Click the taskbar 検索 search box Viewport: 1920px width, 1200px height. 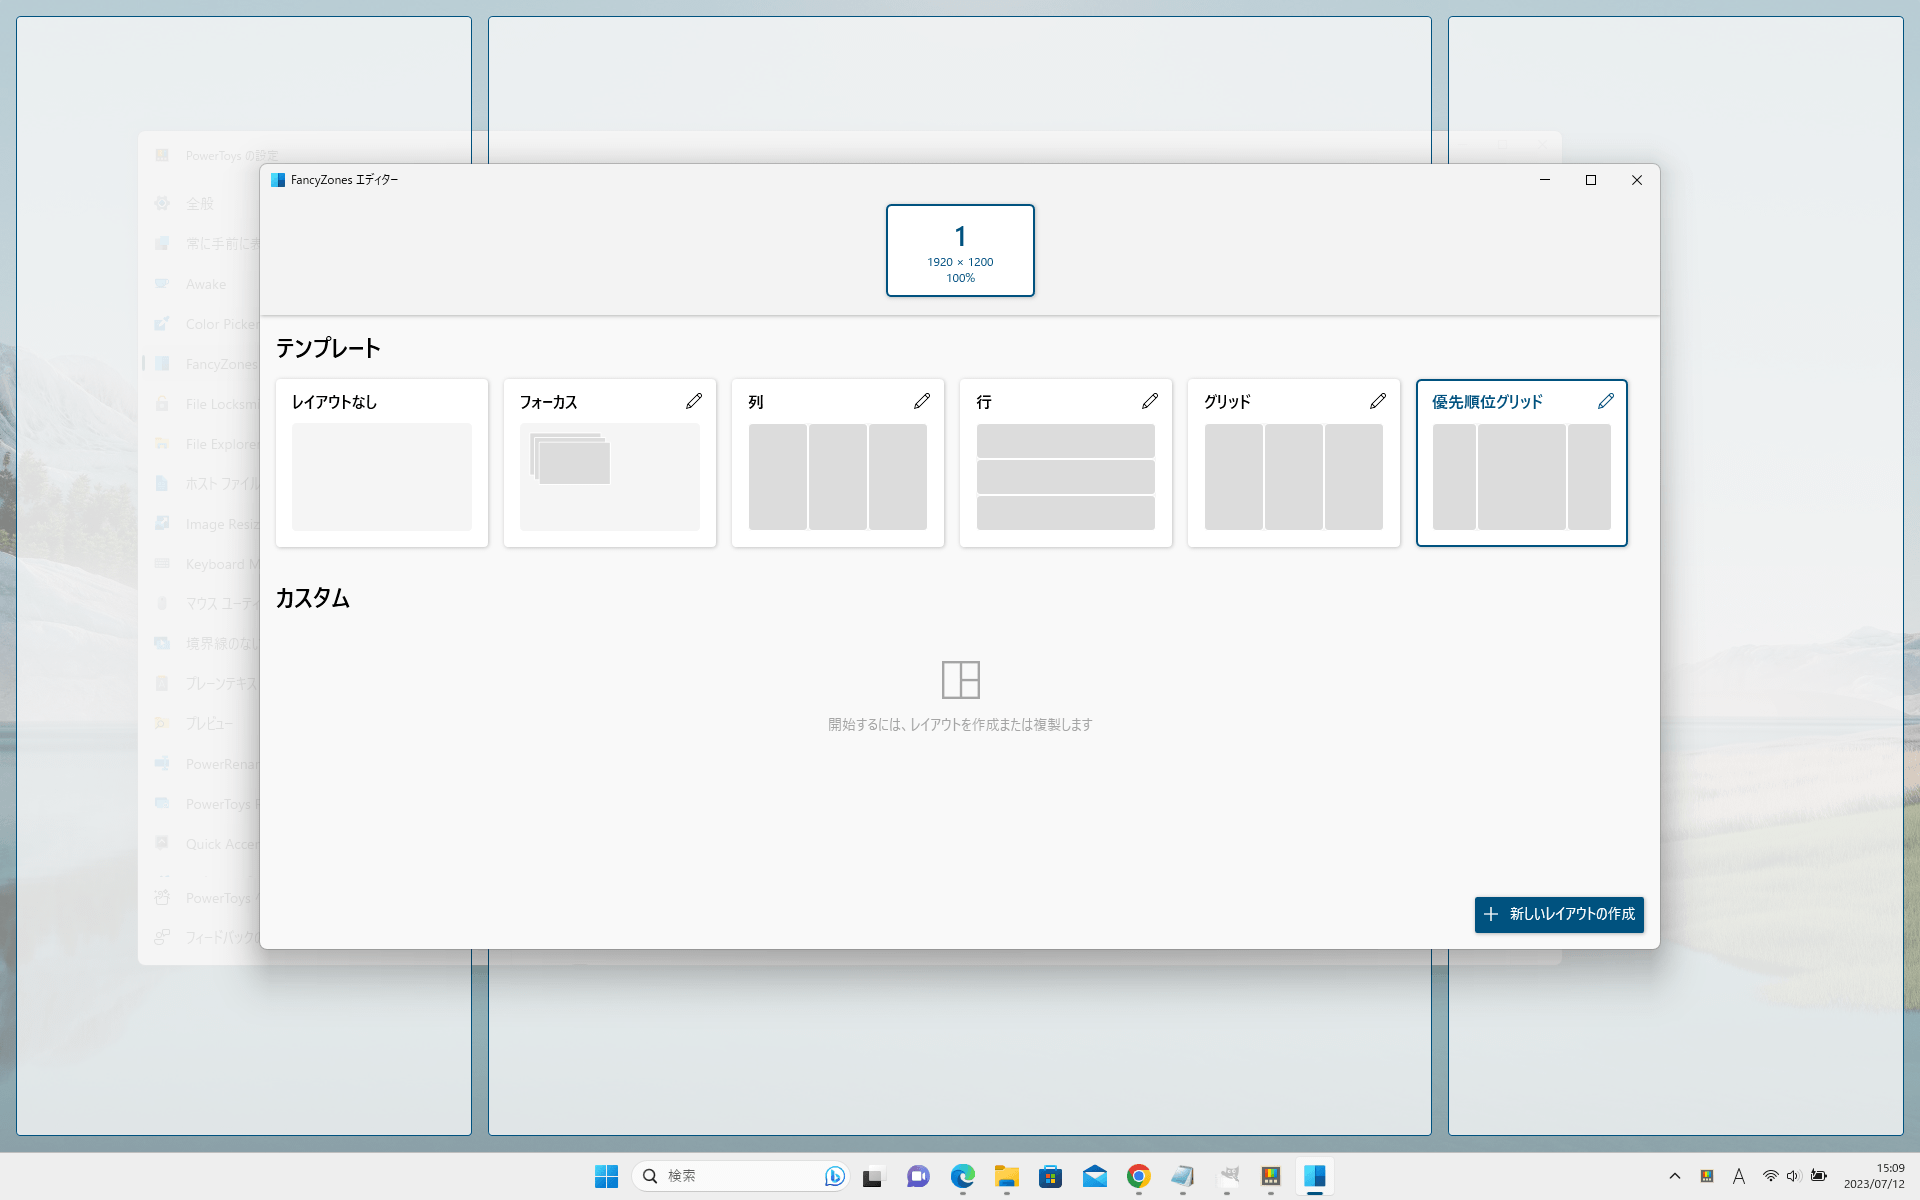click(x=740, y=1176)
